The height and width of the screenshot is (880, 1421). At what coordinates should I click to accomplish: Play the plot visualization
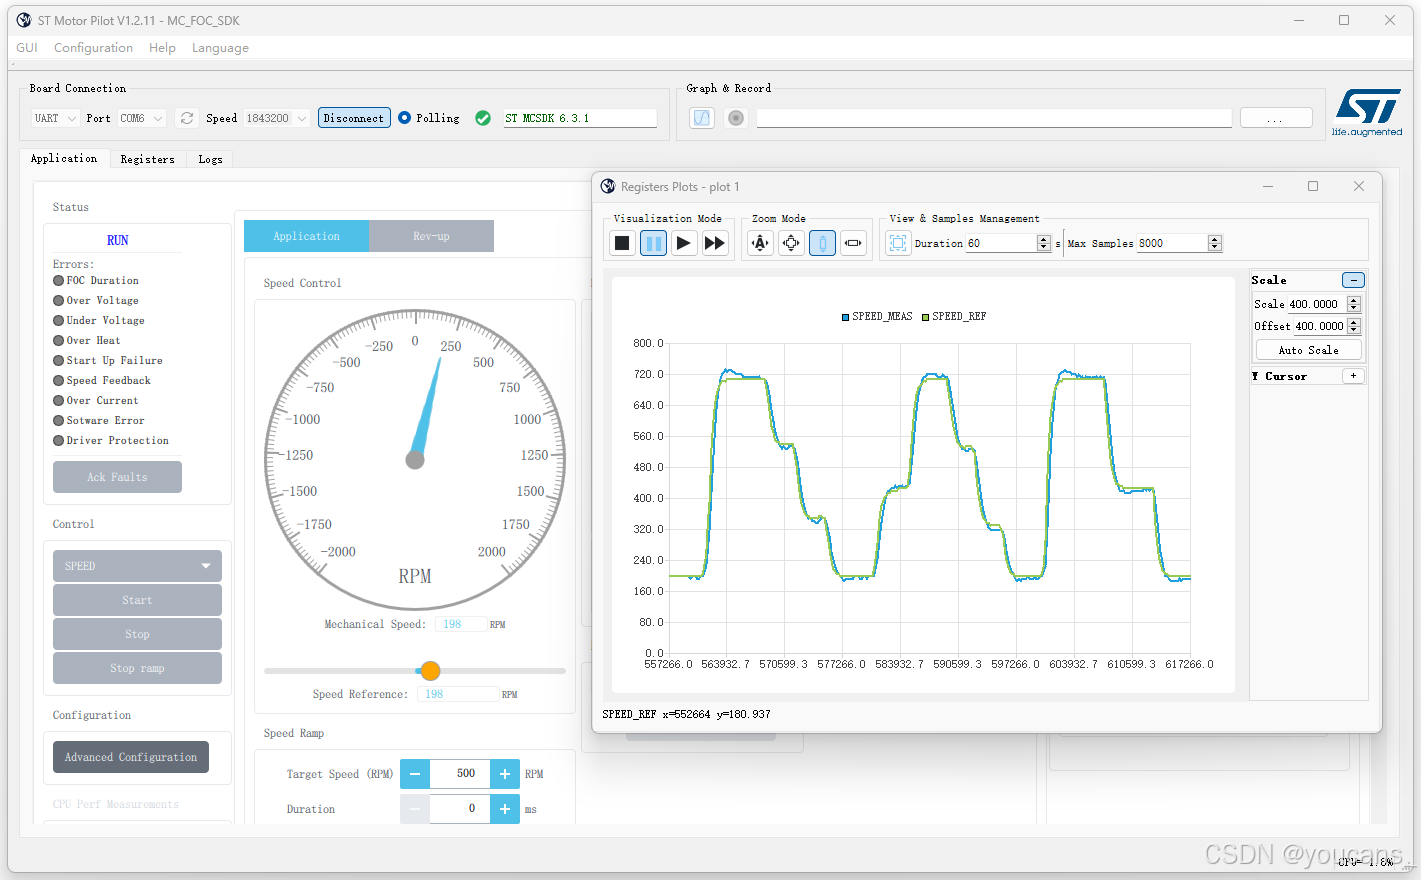[684, 243]
